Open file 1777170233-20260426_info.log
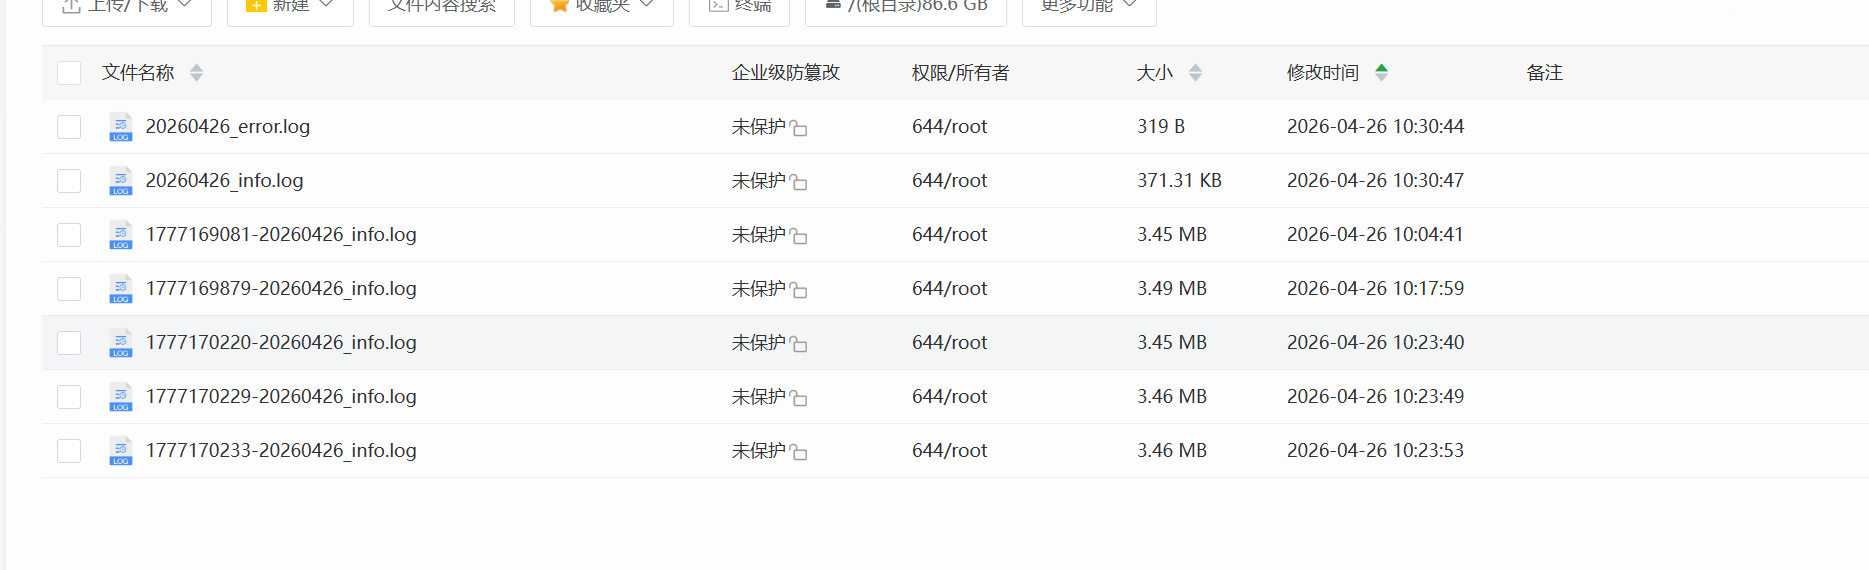Viewport: 1869px width, 570px height. click(x=281, y=451)
